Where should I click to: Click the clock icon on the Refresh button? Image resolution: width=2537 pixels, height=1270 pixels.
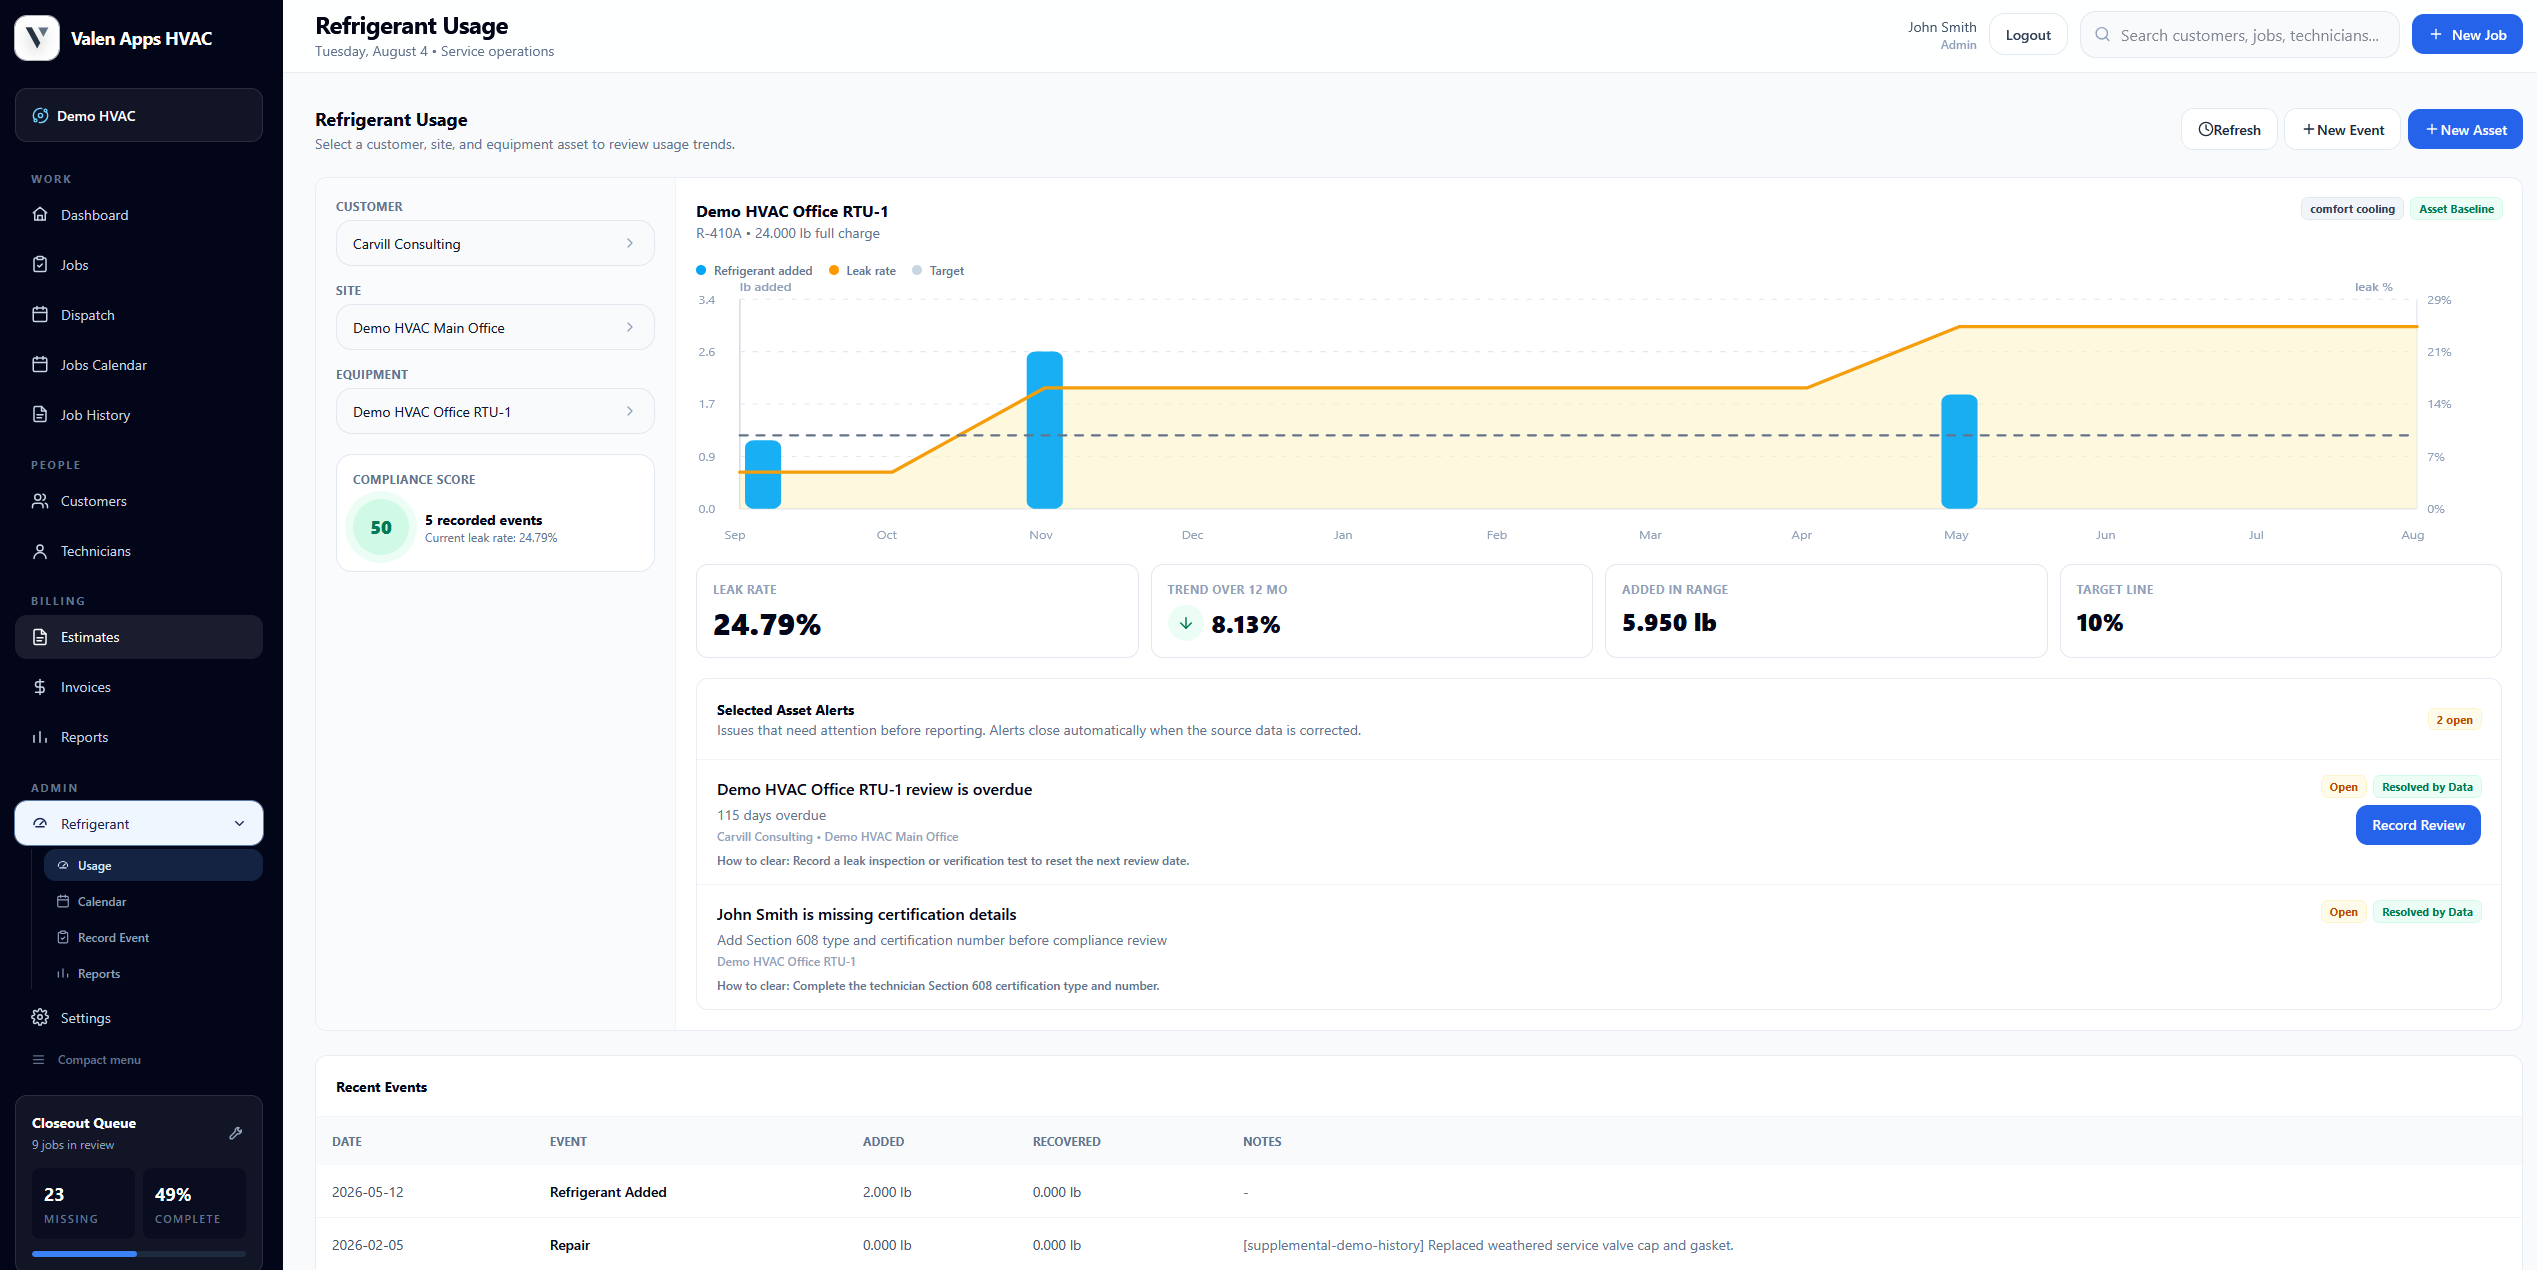tap(2205, 129)
